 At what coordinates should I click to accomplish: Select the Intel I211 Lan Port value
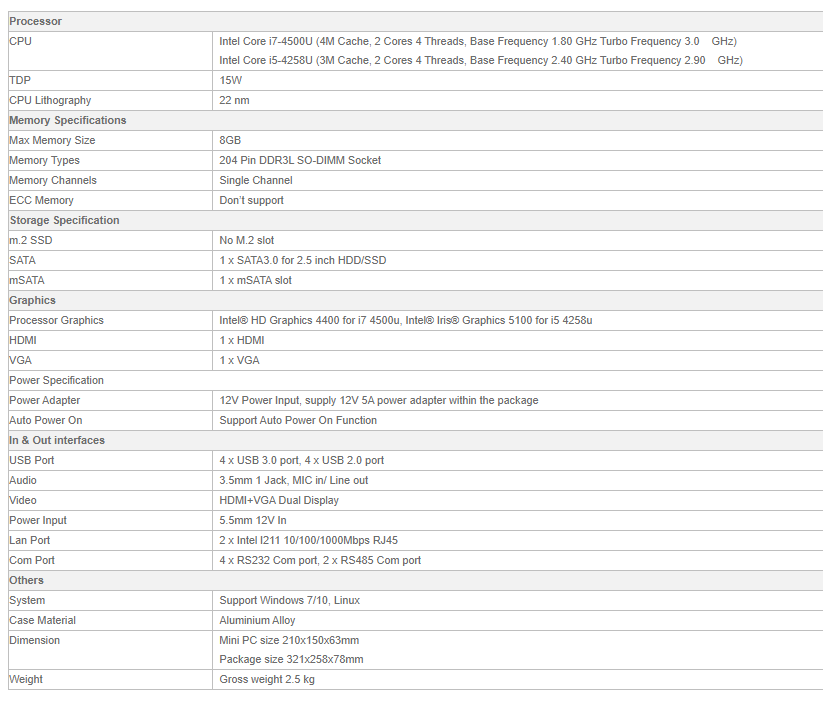click(308, 540)
